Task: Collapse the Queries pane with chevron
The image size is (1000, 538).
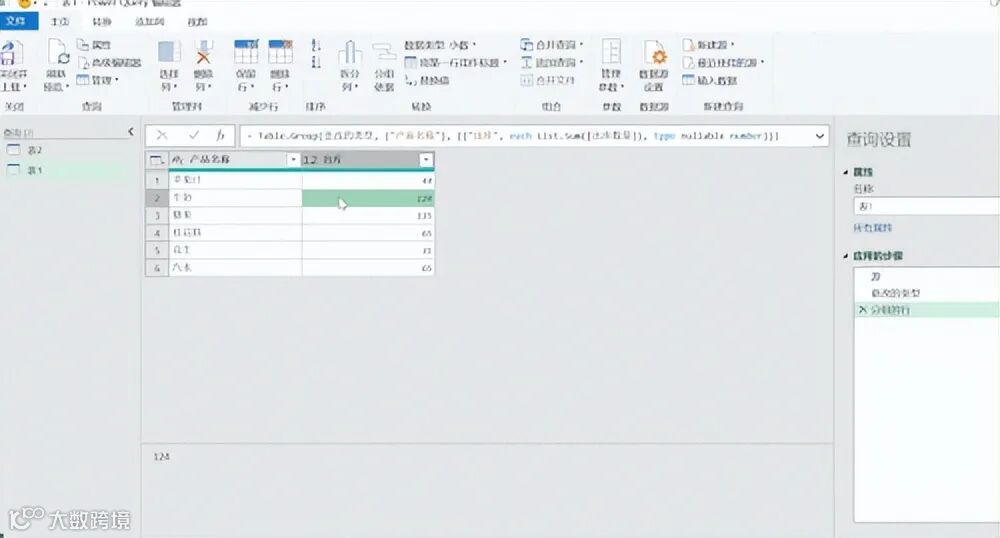Action: (131, 132)
